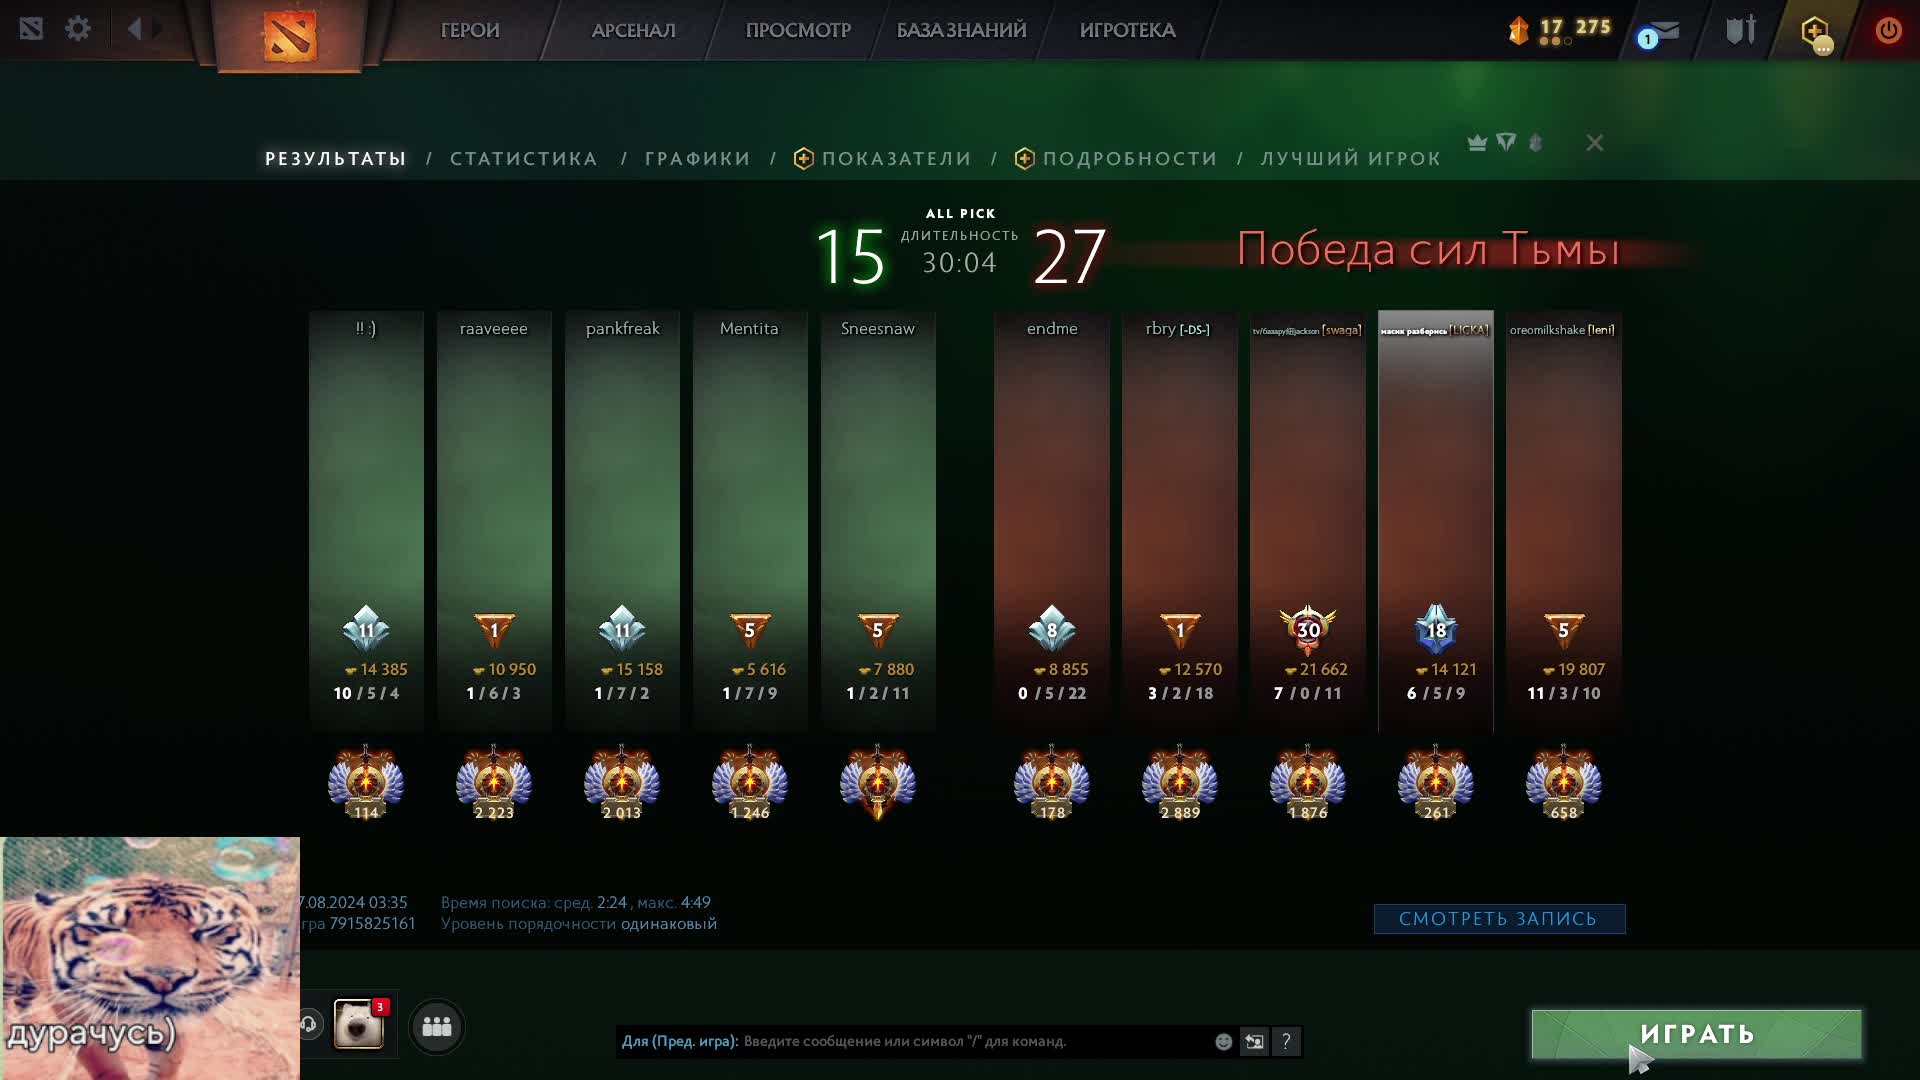Click the rank medal numbered 658
Screen dimensions: 1920x1080
[1564, 782]
